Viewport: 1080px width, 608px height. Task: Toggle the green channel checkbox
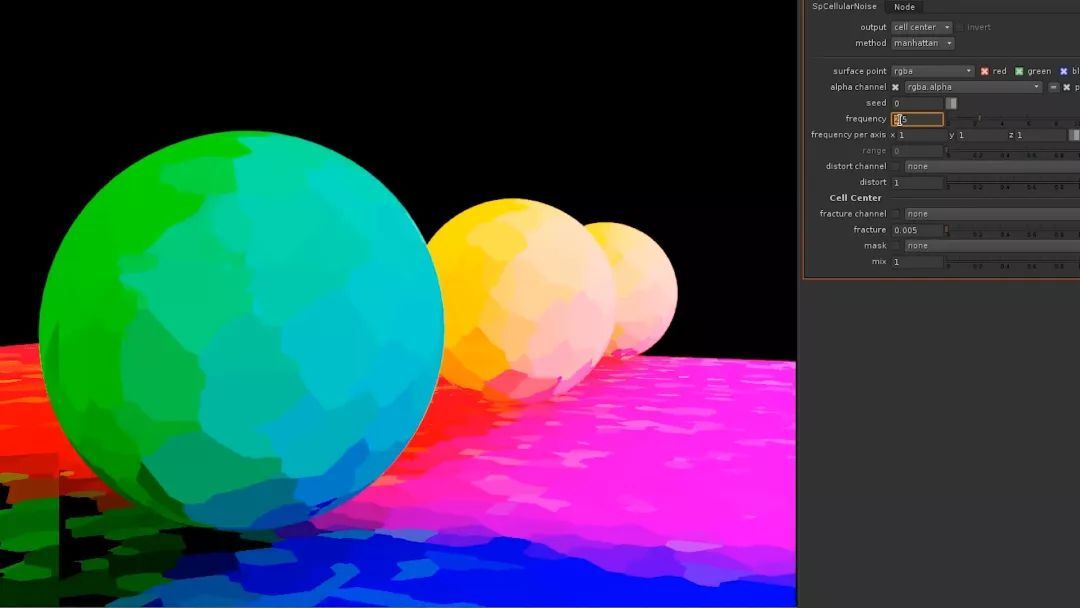(x=1019, y=71)
